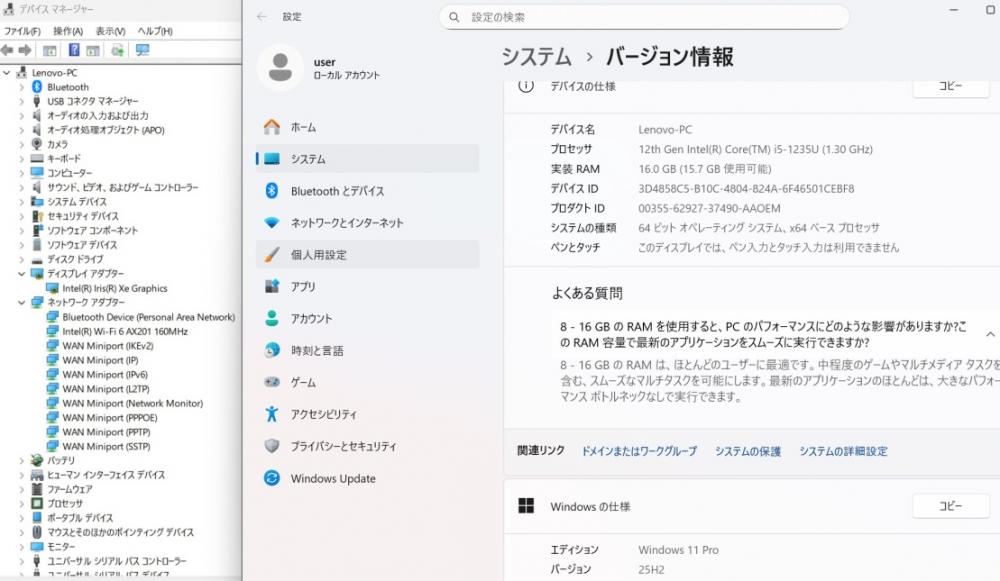
Task: Expand the プロセッサ tree node
Action: click(22, 503)
